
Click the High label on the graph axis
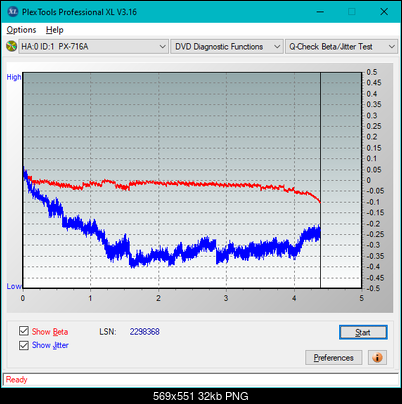[x=14, y=77]
